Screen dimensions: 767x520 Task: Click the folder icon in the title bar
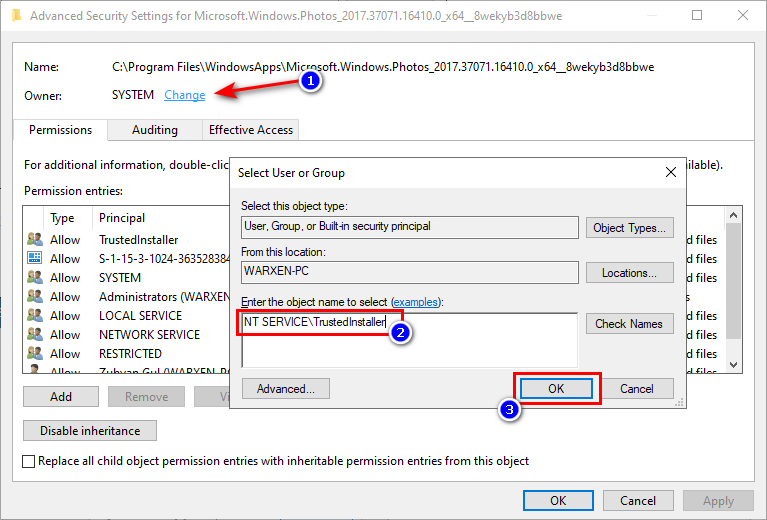click(x=14, y=16)
